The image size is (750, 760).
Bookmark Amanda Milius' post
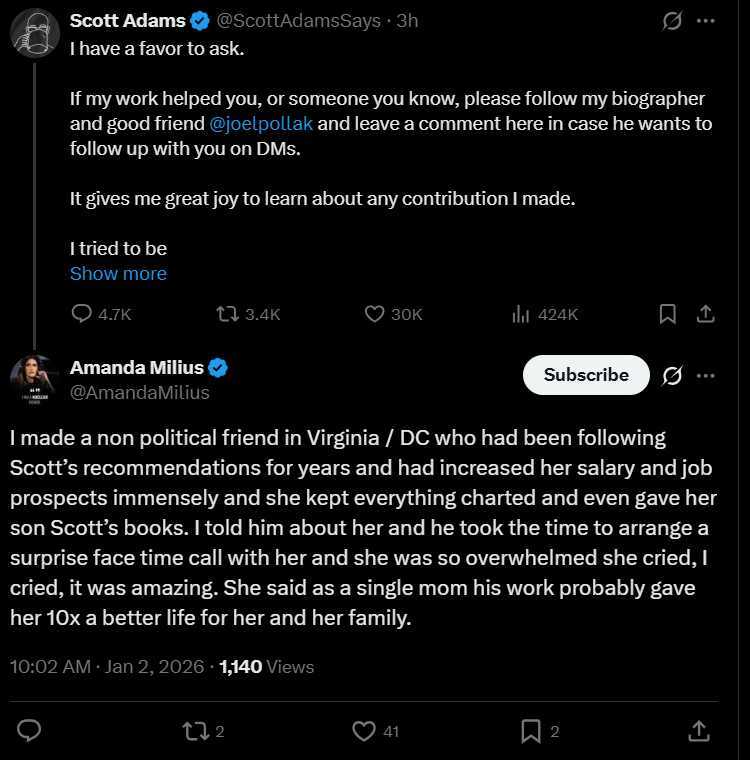coord(531,731)
